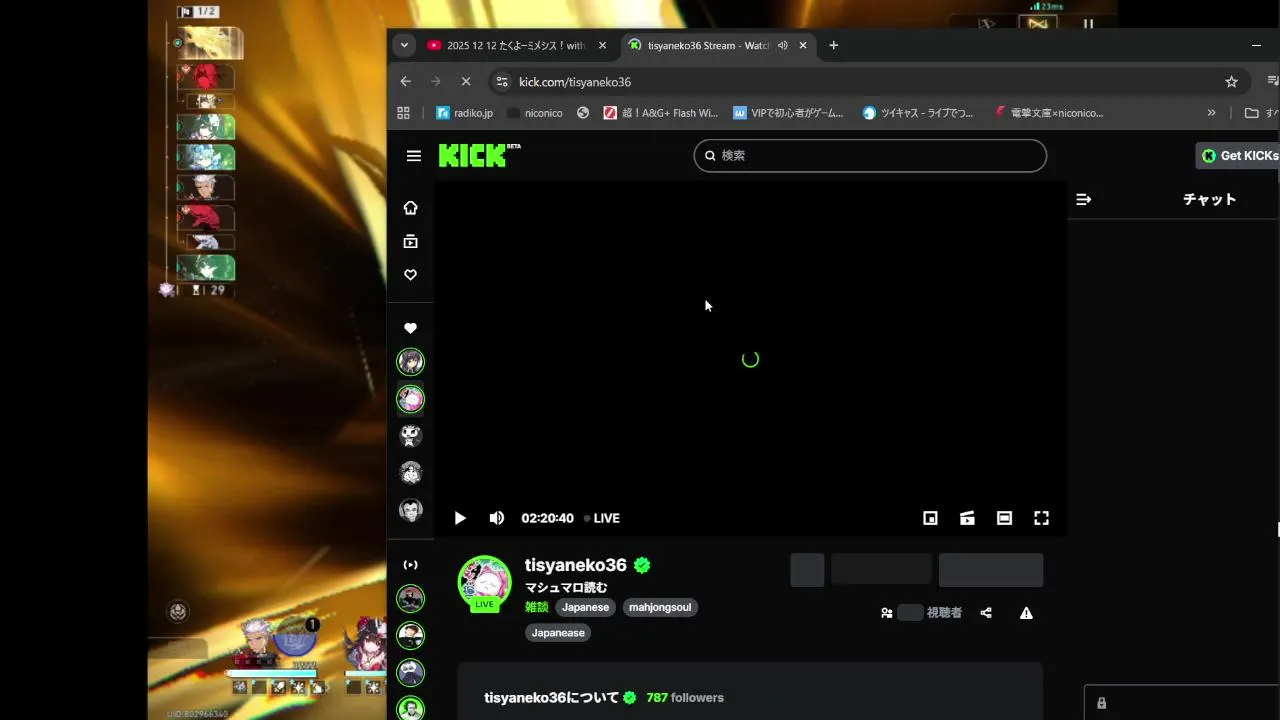Click the live broadcast signal icon in sidebar
Image resolution: width=1280 pixels, height=720 pixels.
pyautogui.click(x=410, y=565)
